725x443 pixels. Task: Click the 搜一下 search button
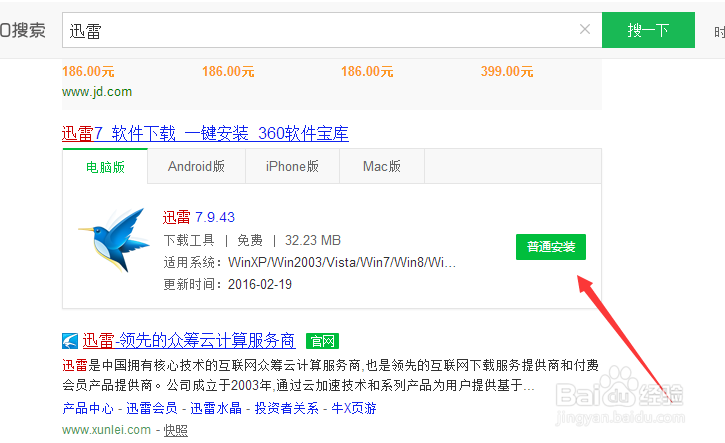pyautogui.click(x=648, y=30)
